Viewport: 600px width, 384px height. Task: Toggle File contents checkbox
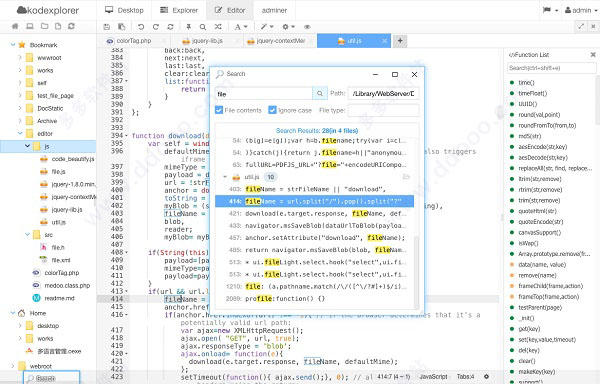pos(219,110)
